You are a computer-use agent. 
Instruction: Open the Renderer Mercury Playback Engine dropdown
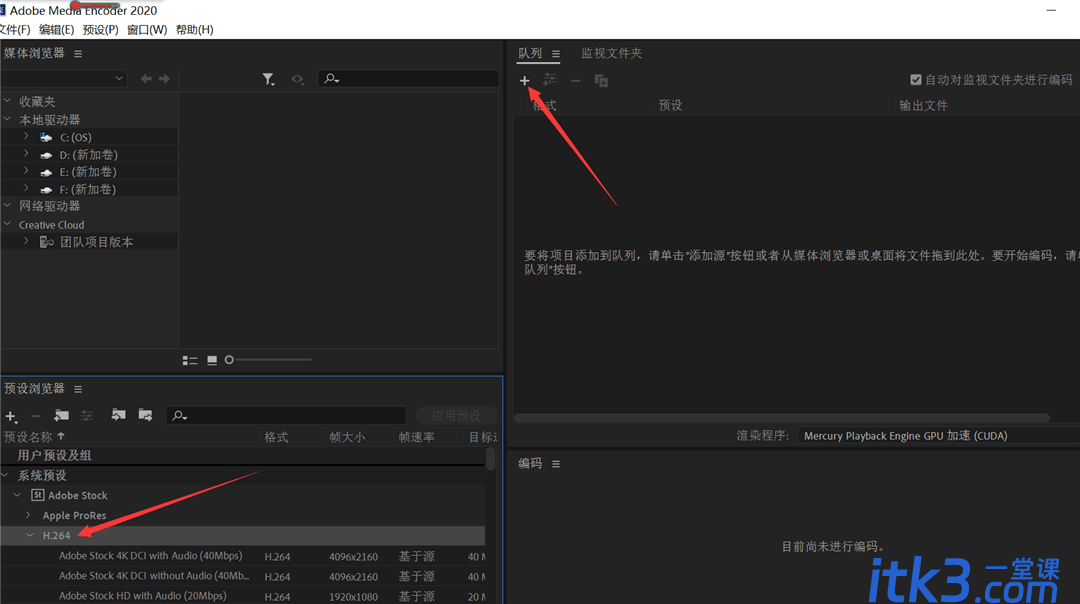[x=939, y=435]
